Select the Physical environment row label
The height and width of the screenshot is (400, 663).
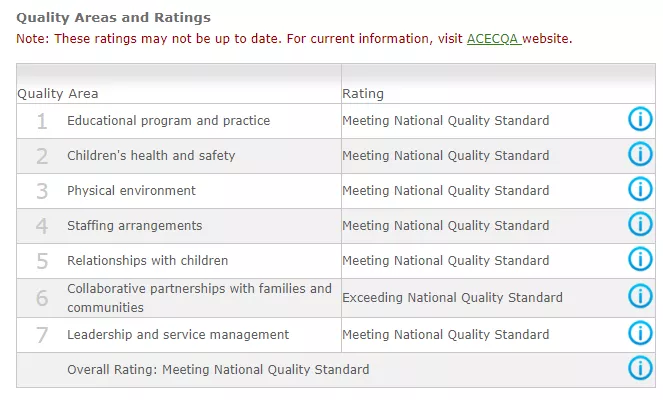click(x=131, y=191)
